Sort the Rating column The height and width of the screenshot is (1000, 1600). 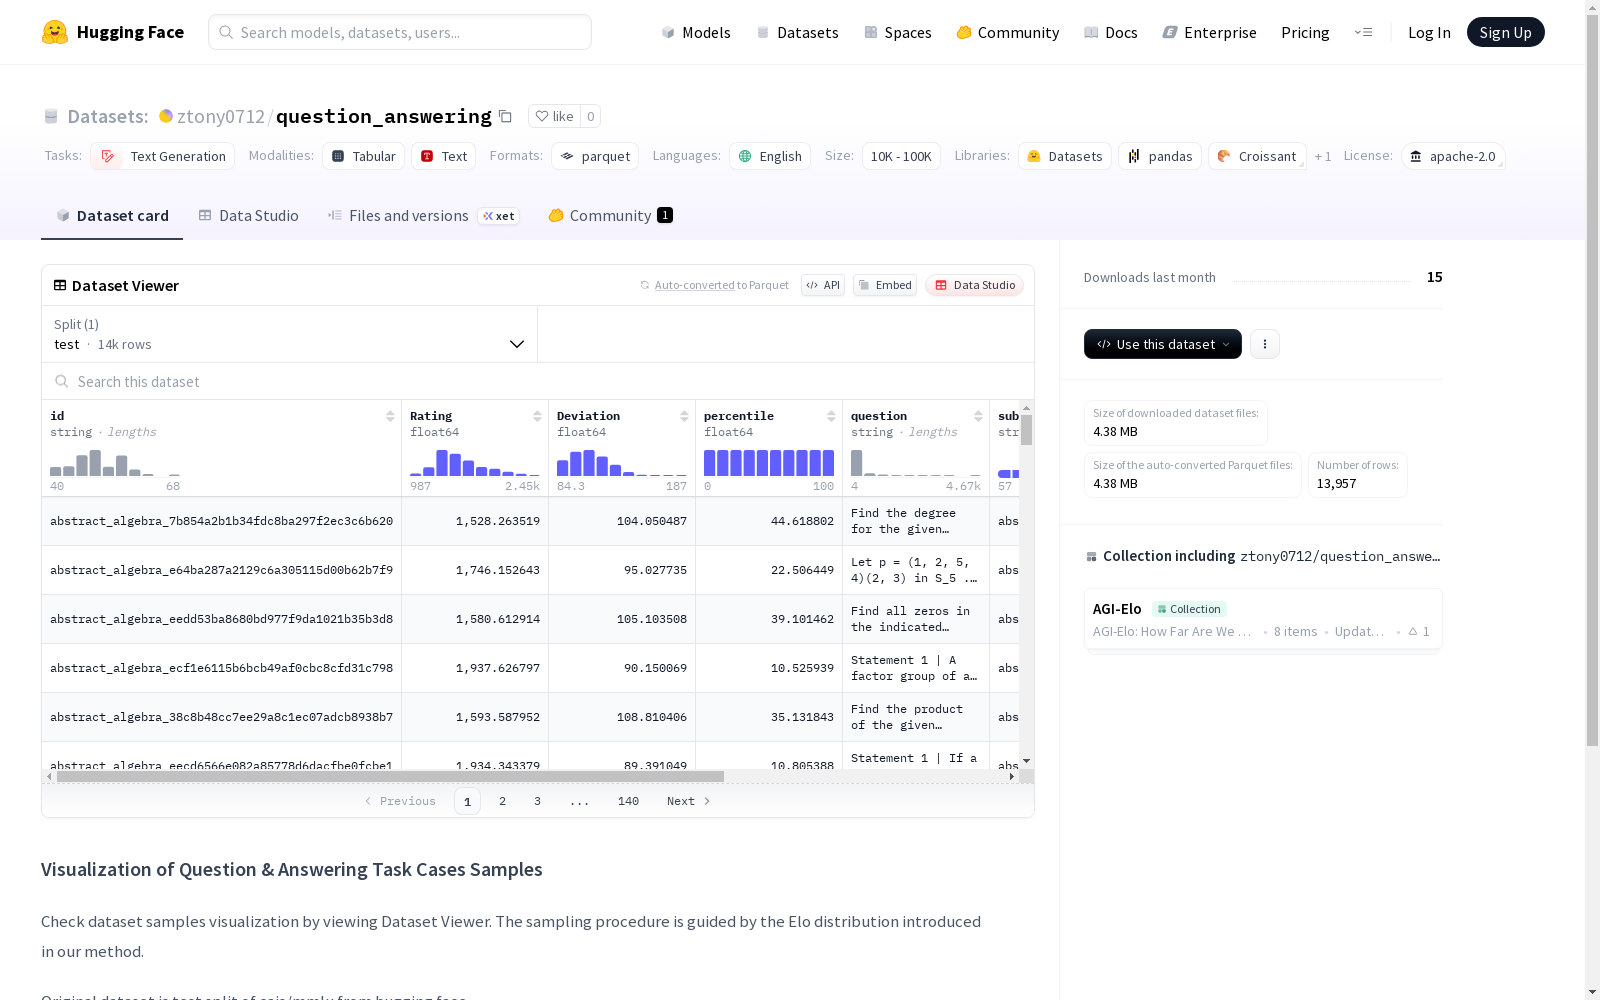point(537,416)
